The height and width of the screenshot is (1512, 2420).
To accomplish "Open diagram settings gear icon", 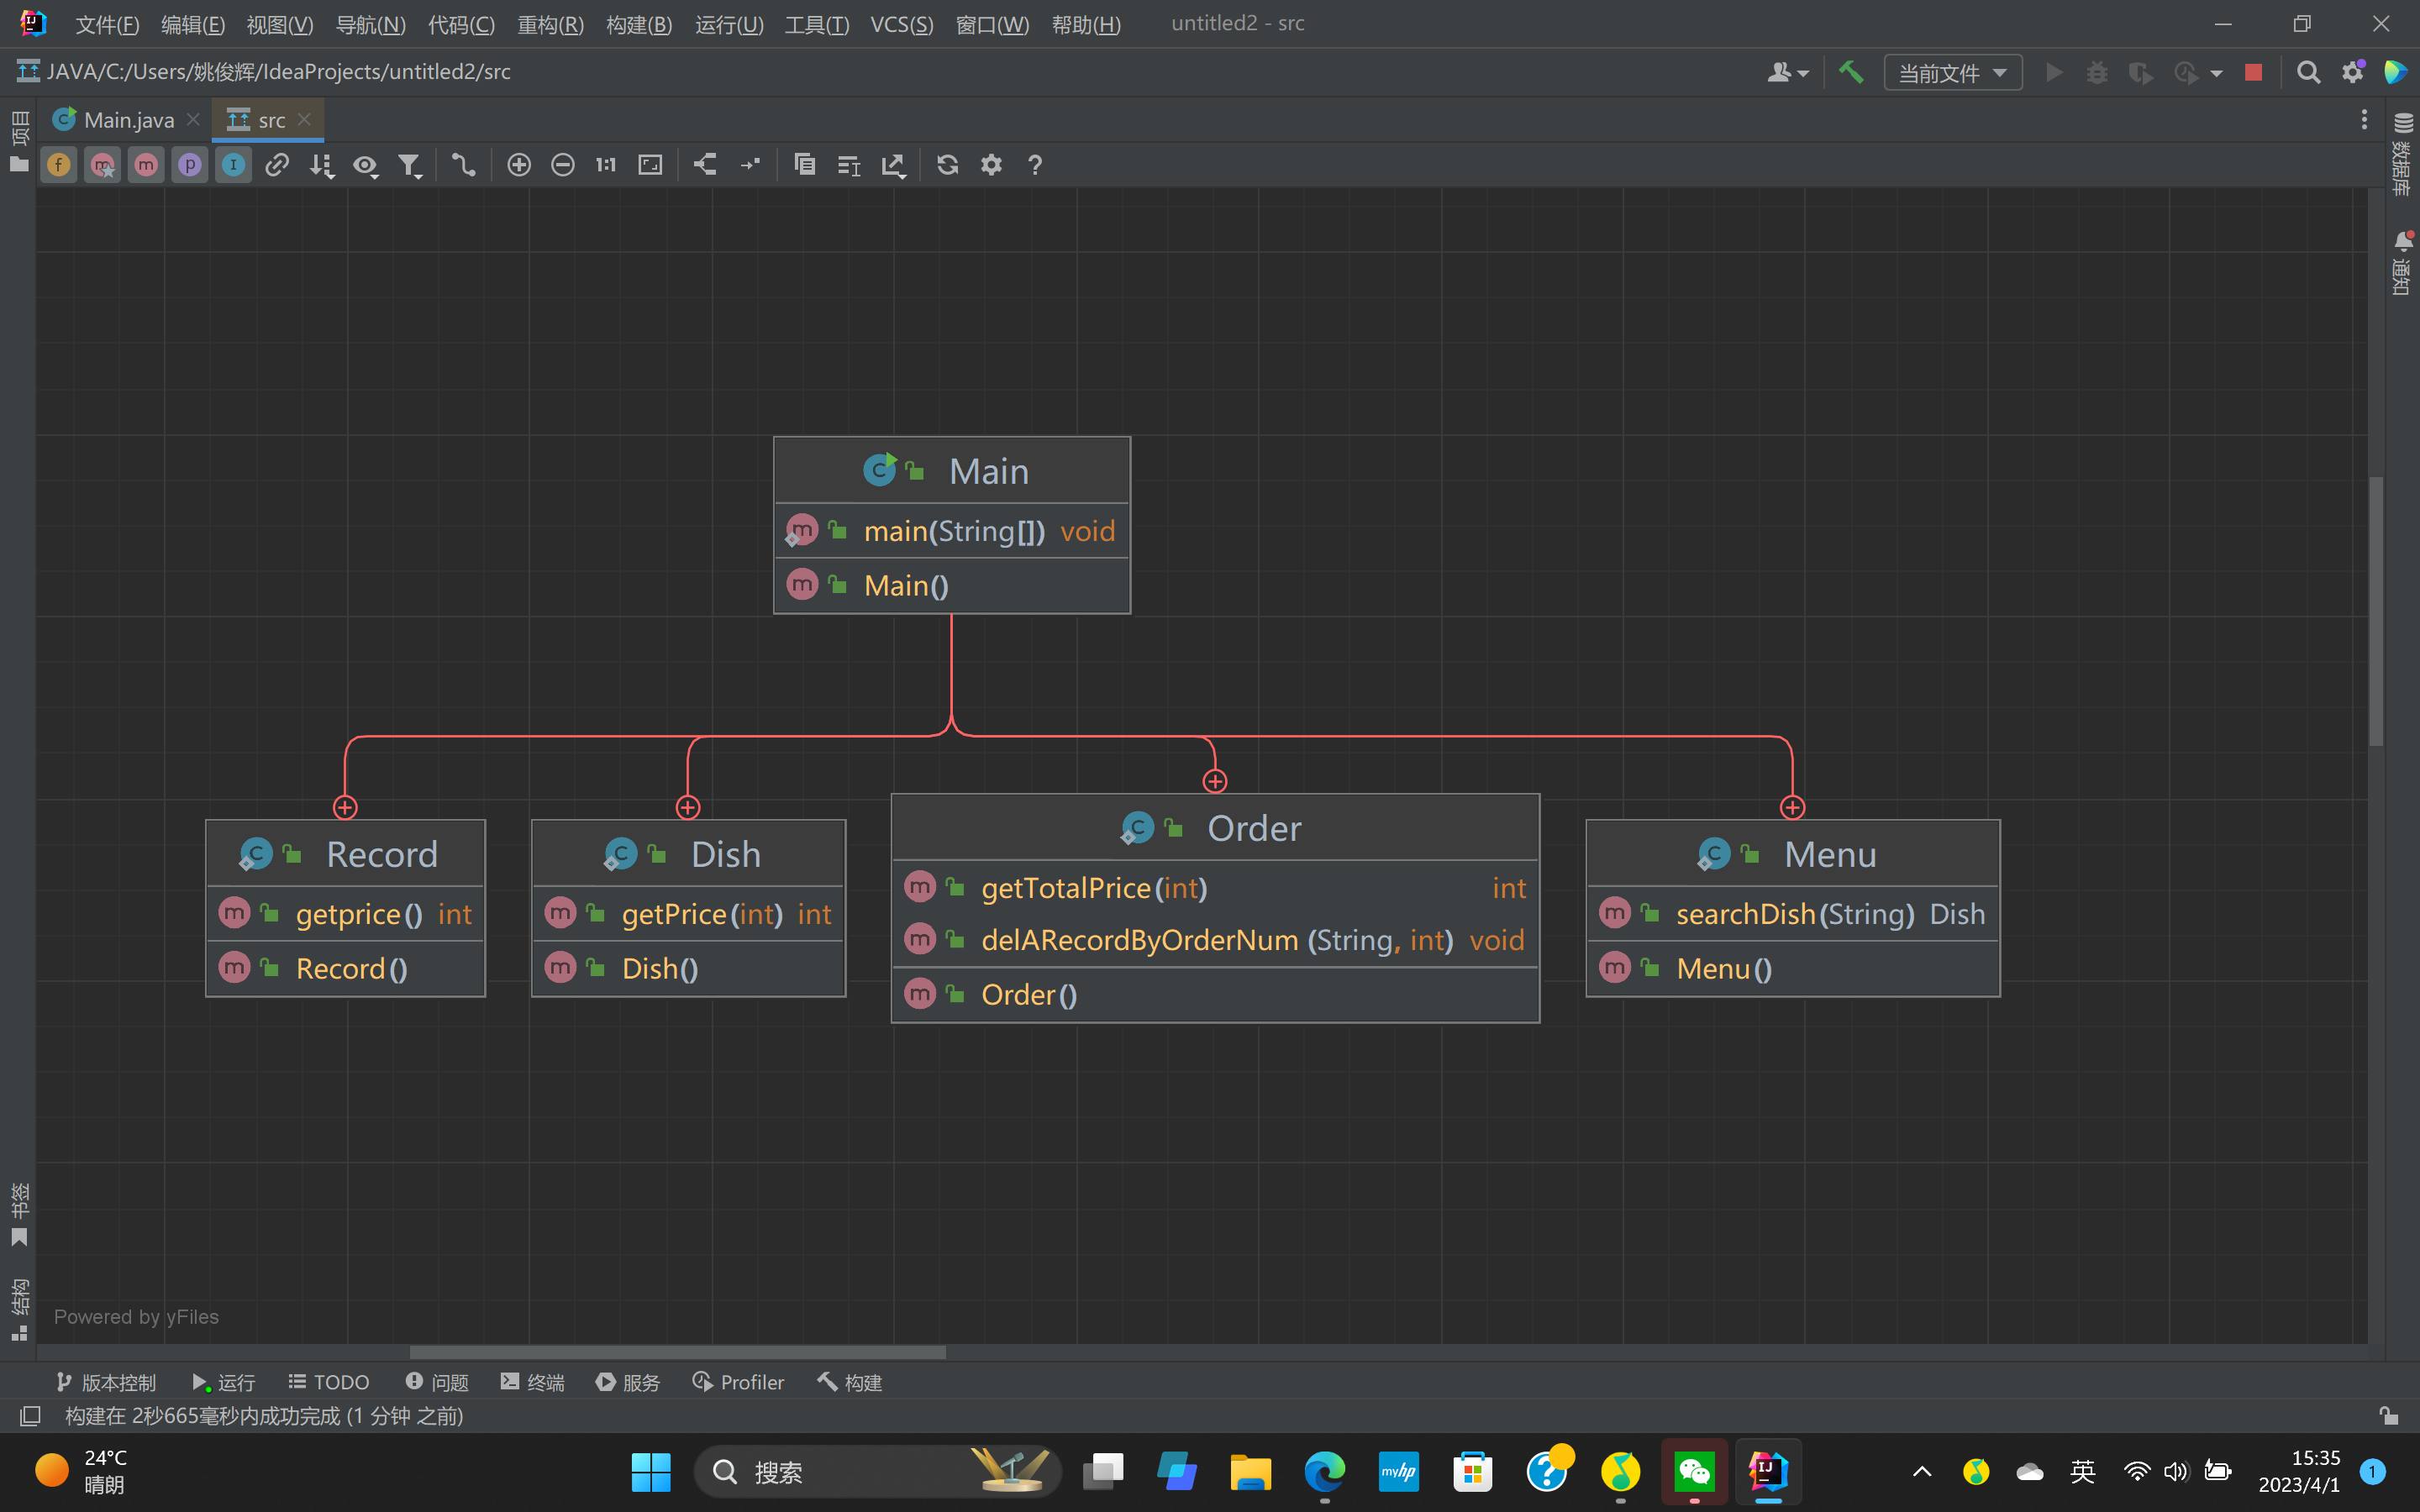I will [991, 165].
